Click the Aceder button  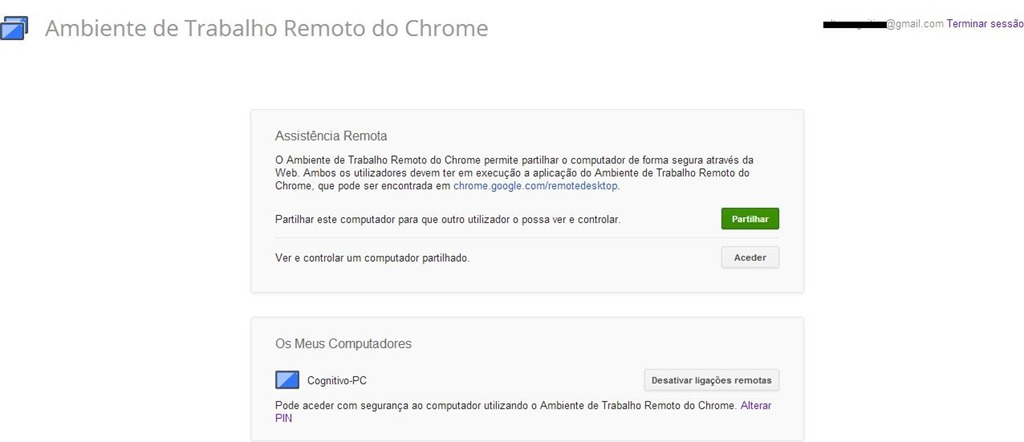click(x=750, y=257)
